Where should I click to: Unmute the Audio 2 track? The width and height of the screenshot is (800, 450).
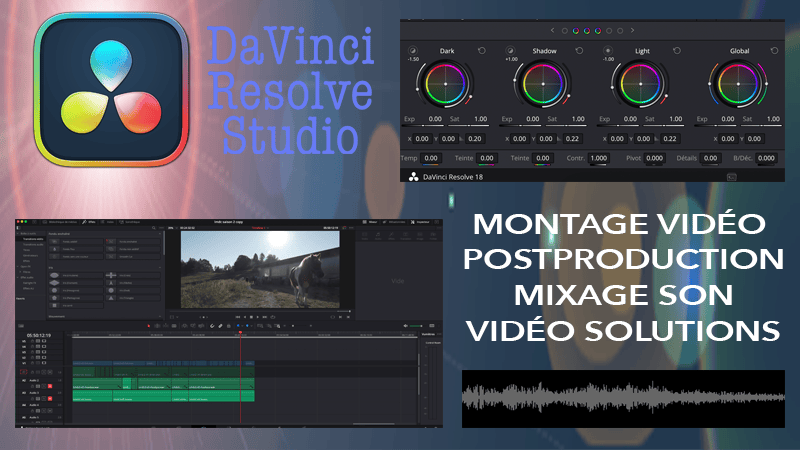[50, 386]
